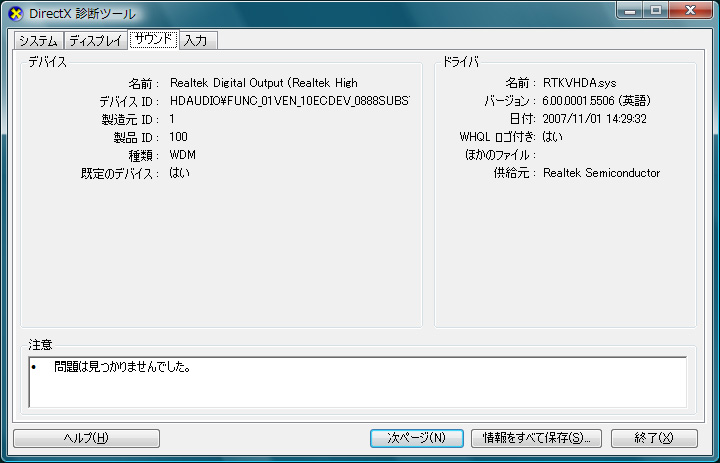Select device name 'Realtek Digital Output (Realtek High'

coord(264,83)
